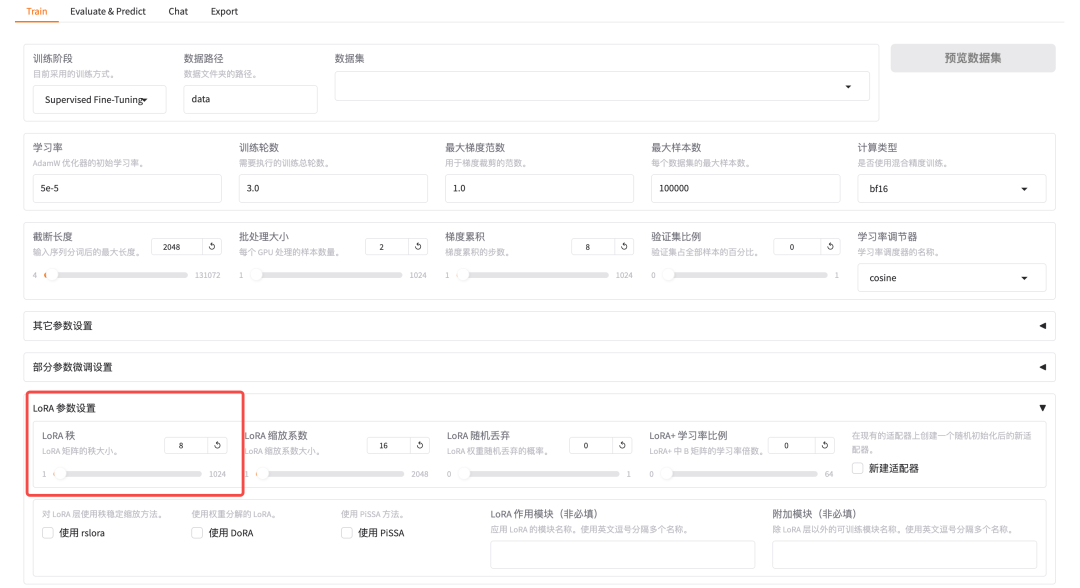This screenshot has width=1080, height=588.
Task: Click the 附加模块 text box
Action: click(904, 554)
